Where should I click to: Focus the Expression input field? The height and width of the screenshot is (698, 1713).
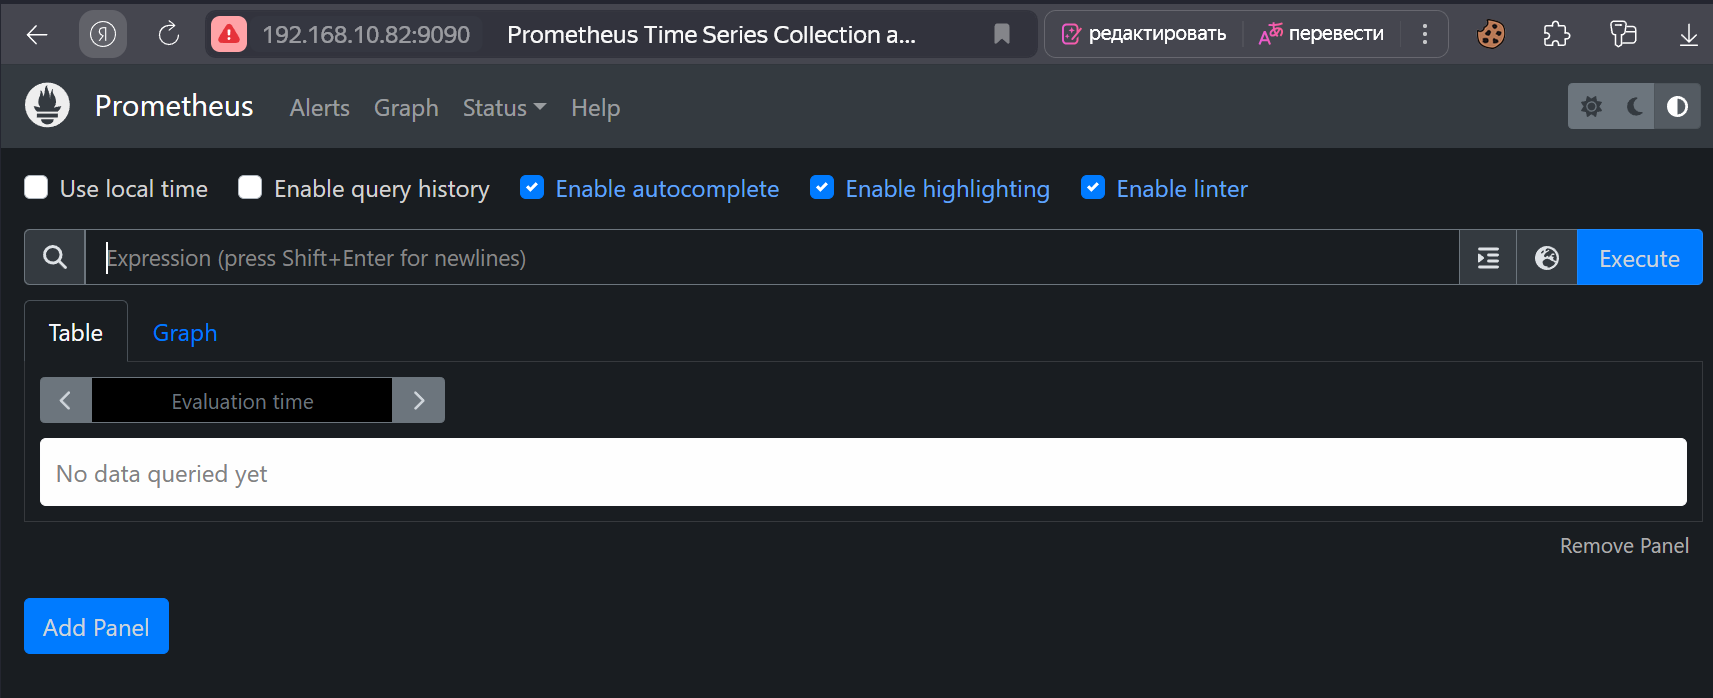tap(770, 258)
